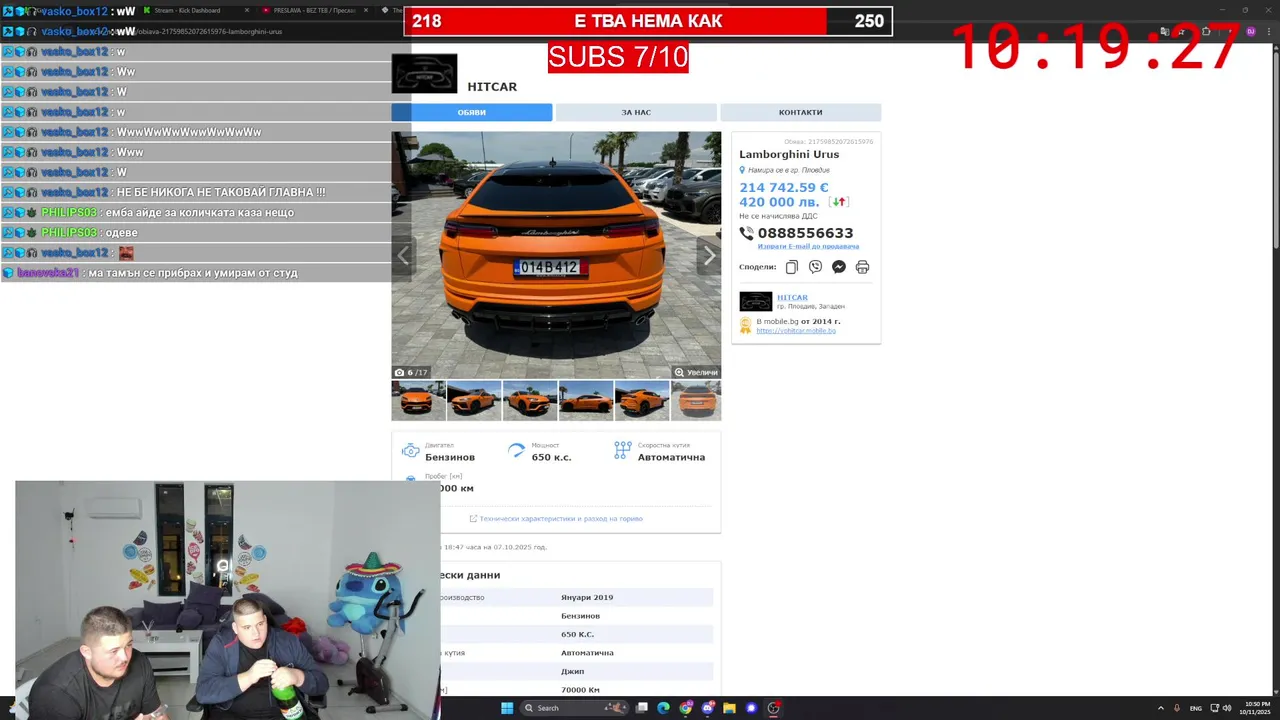Screen dimensions: 1280x720
Task: Click the 420 000 лв. price
Action: tap(779, 202)
